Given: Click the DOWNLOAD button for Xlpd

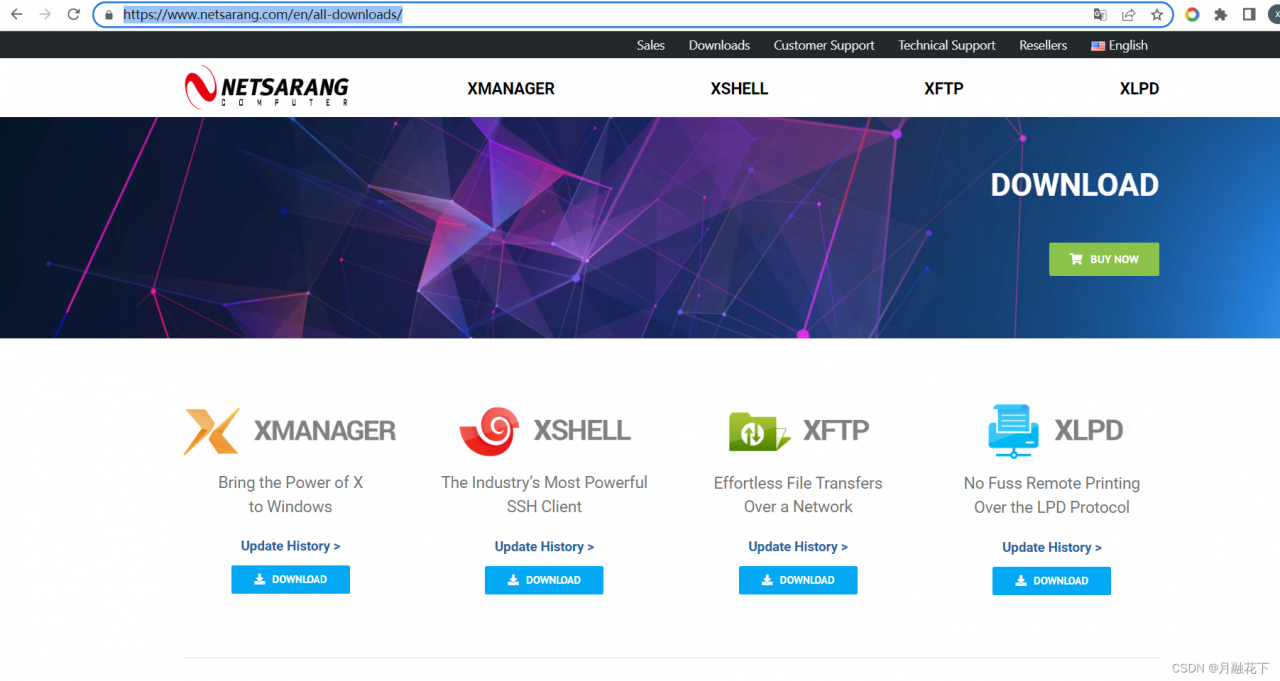Looking at the screenshot, I should 1052,580.
